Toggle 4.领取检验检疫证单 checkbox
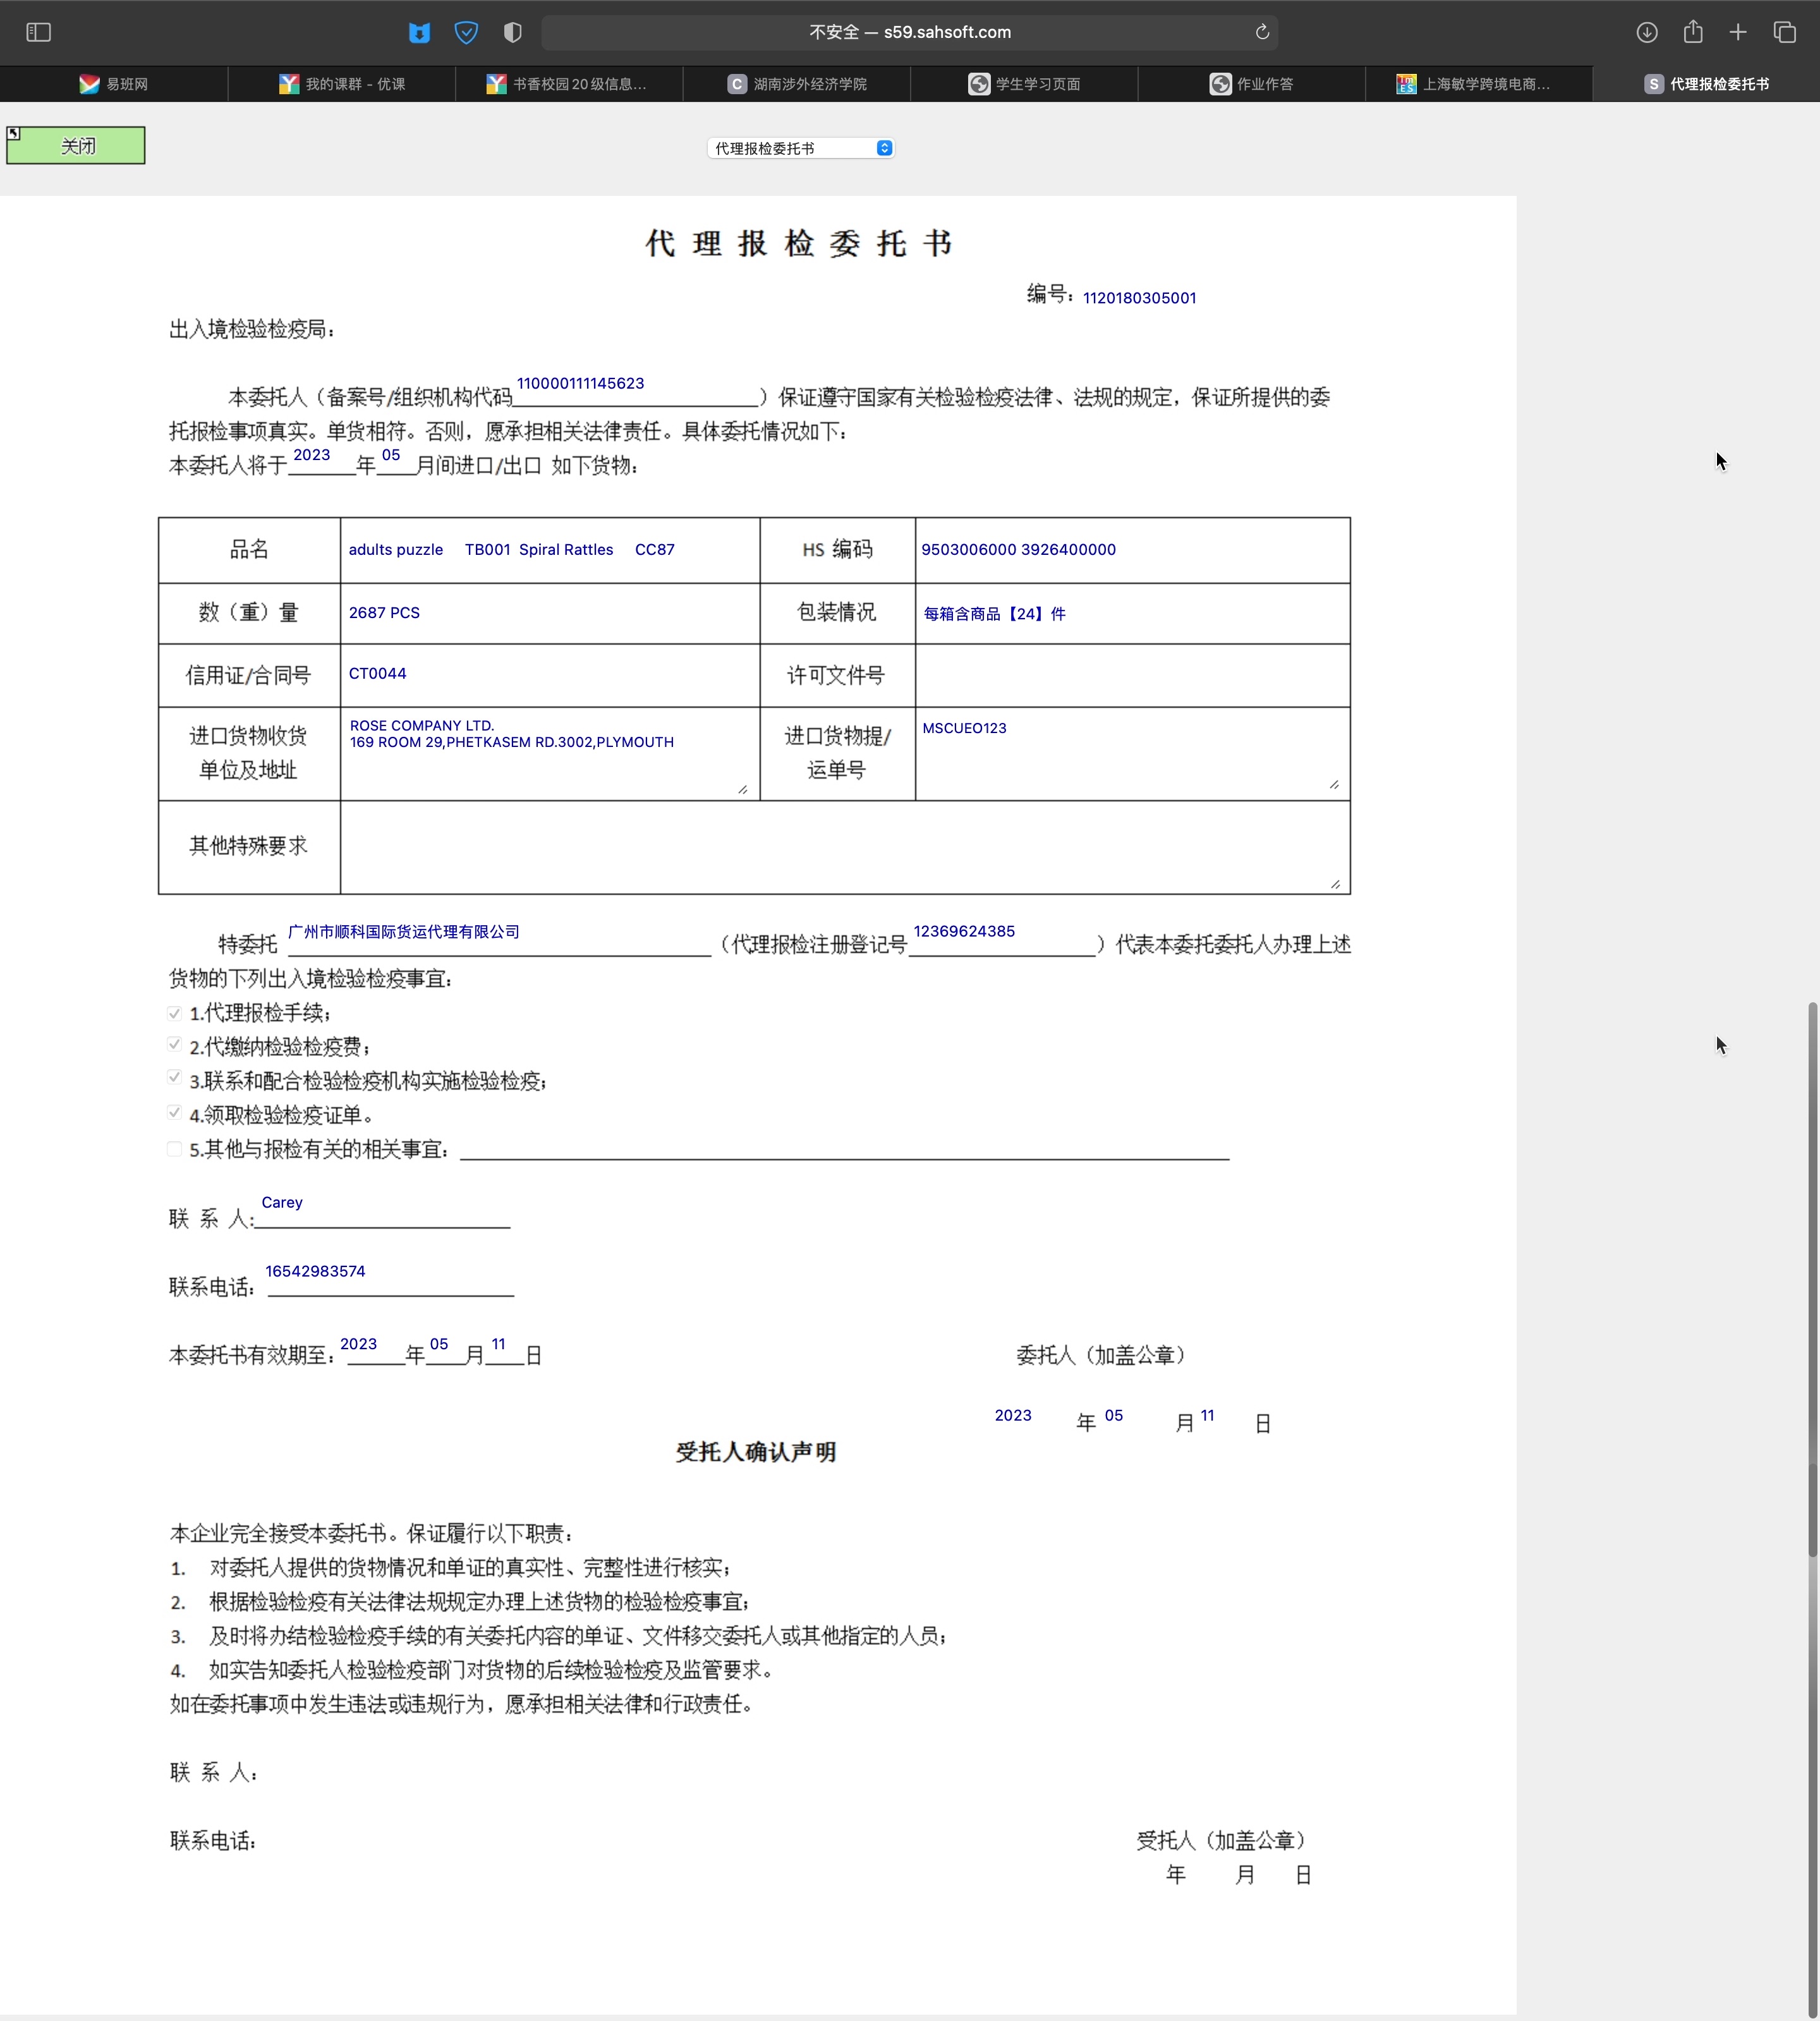 (174, 1113)
